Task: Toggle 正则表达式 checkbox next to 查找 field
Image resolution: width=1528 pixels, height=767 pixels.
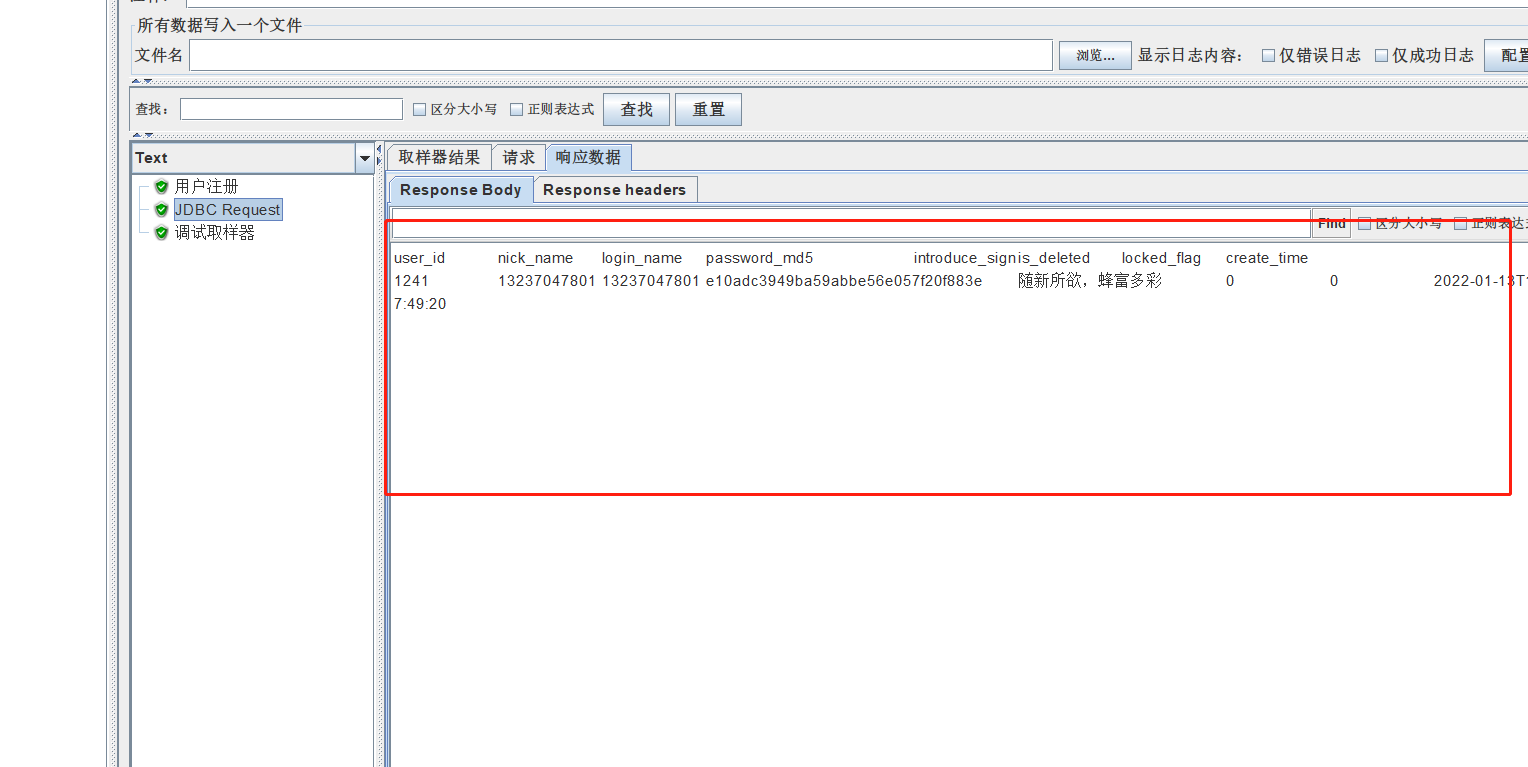Action: point(517,110)
